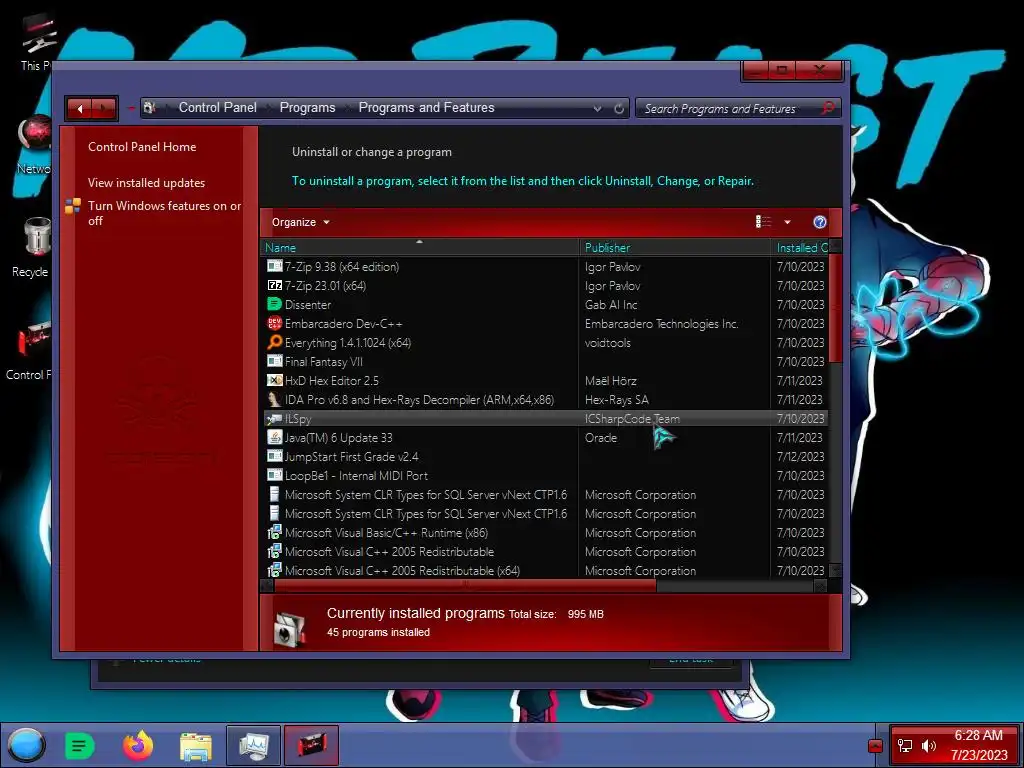Viewport: 1024px width, 768px height.
Task: Click the green Dissenter icon in list
Action: coord(274,304)
